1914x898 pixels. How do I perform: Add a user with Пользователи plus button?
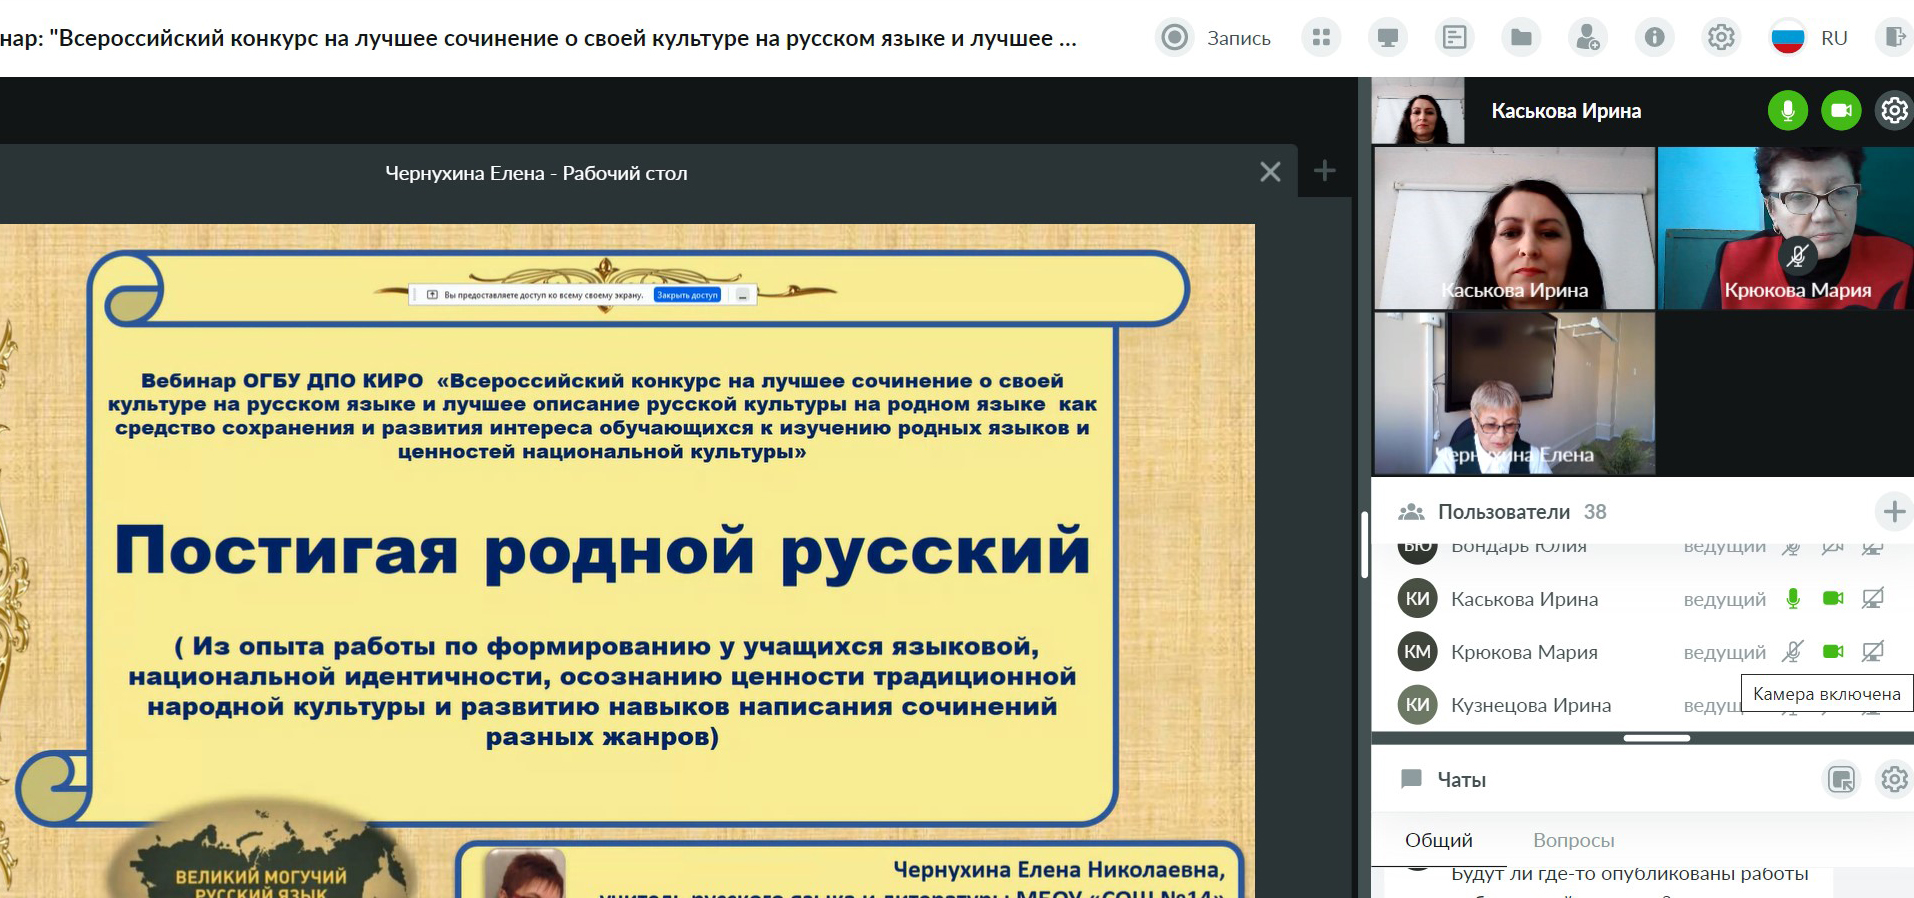tap(1894, 512)
